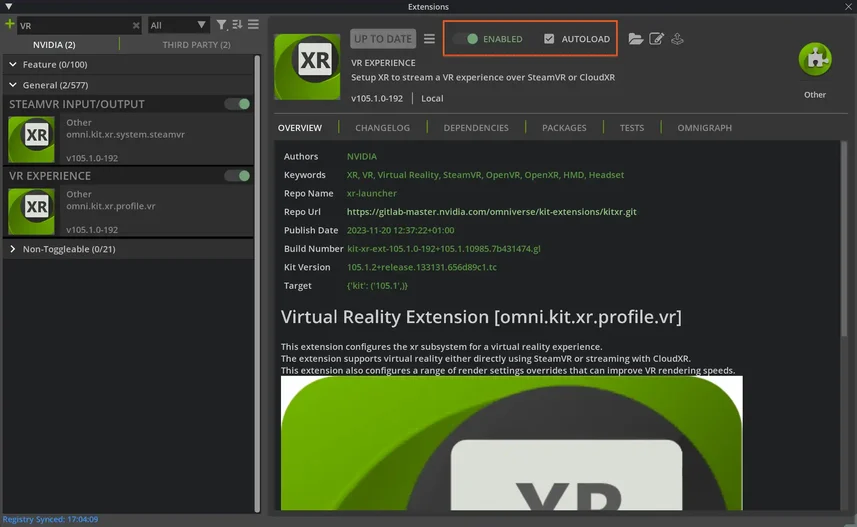Click the v105.1.0-192 version in header
Image resolution: width=857 pixels, height=527 pixels.
click(377, 98)
